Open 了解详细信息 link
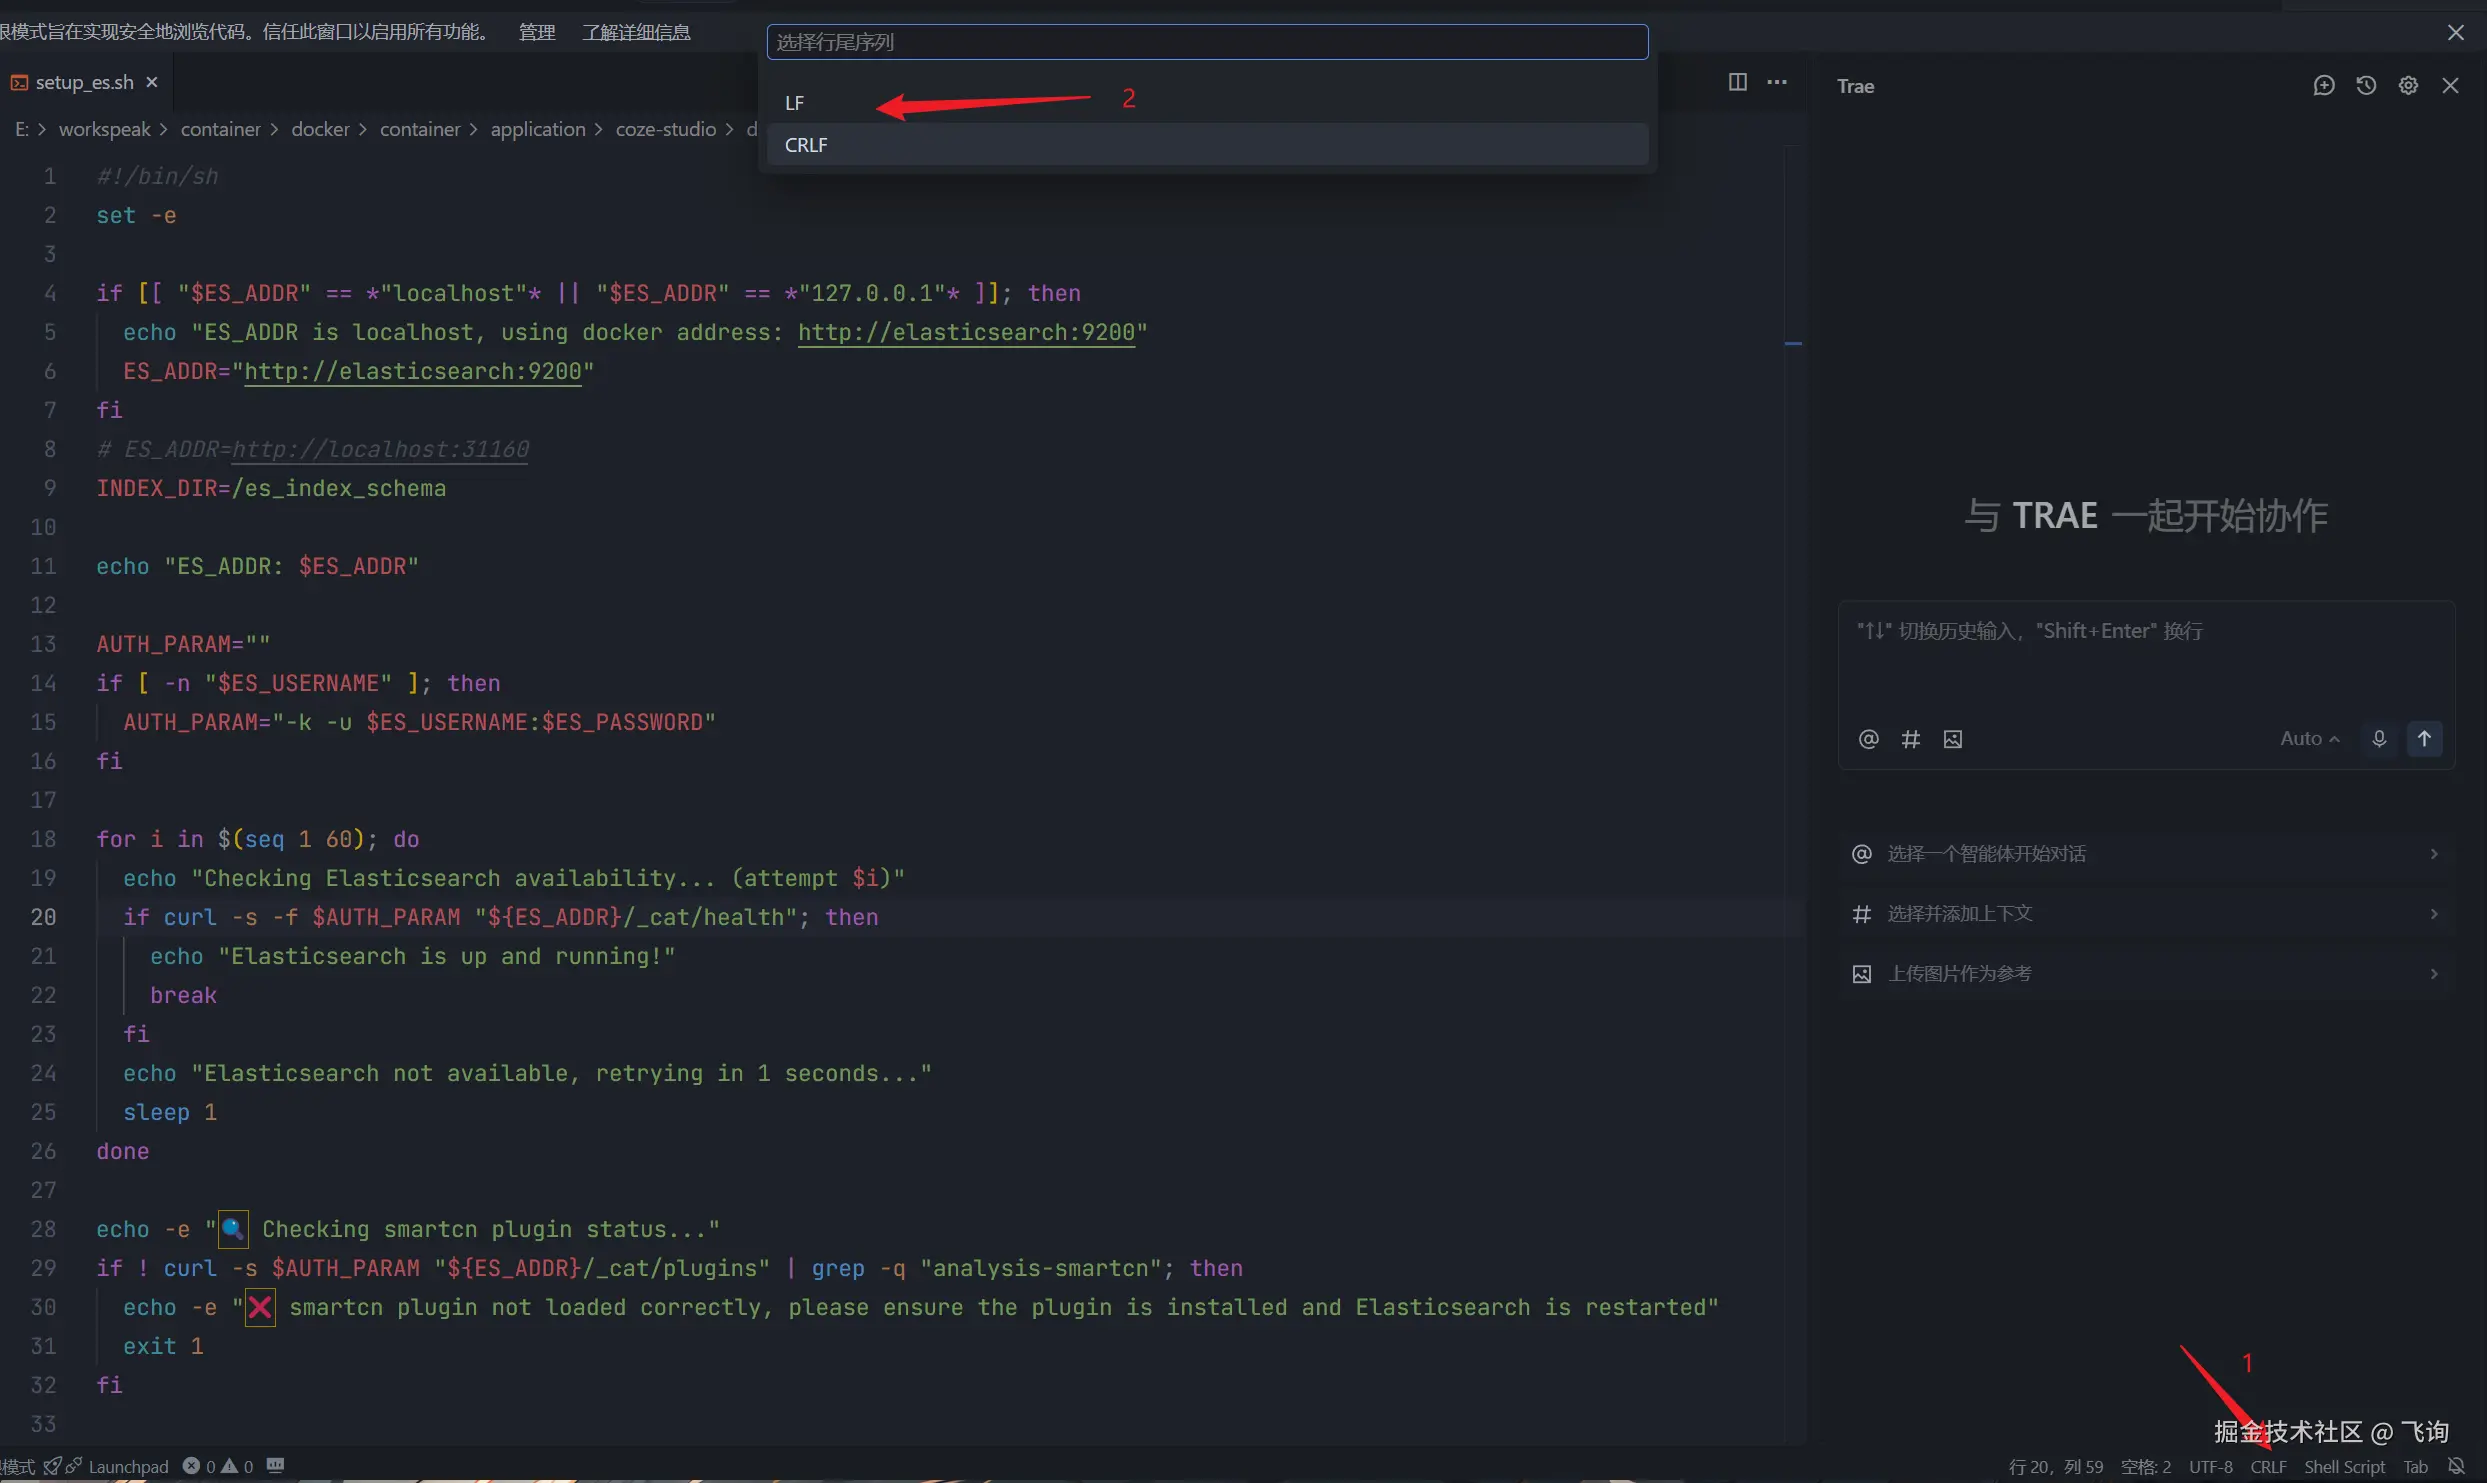2487x1483 pixels. click(x=636, y=32)
